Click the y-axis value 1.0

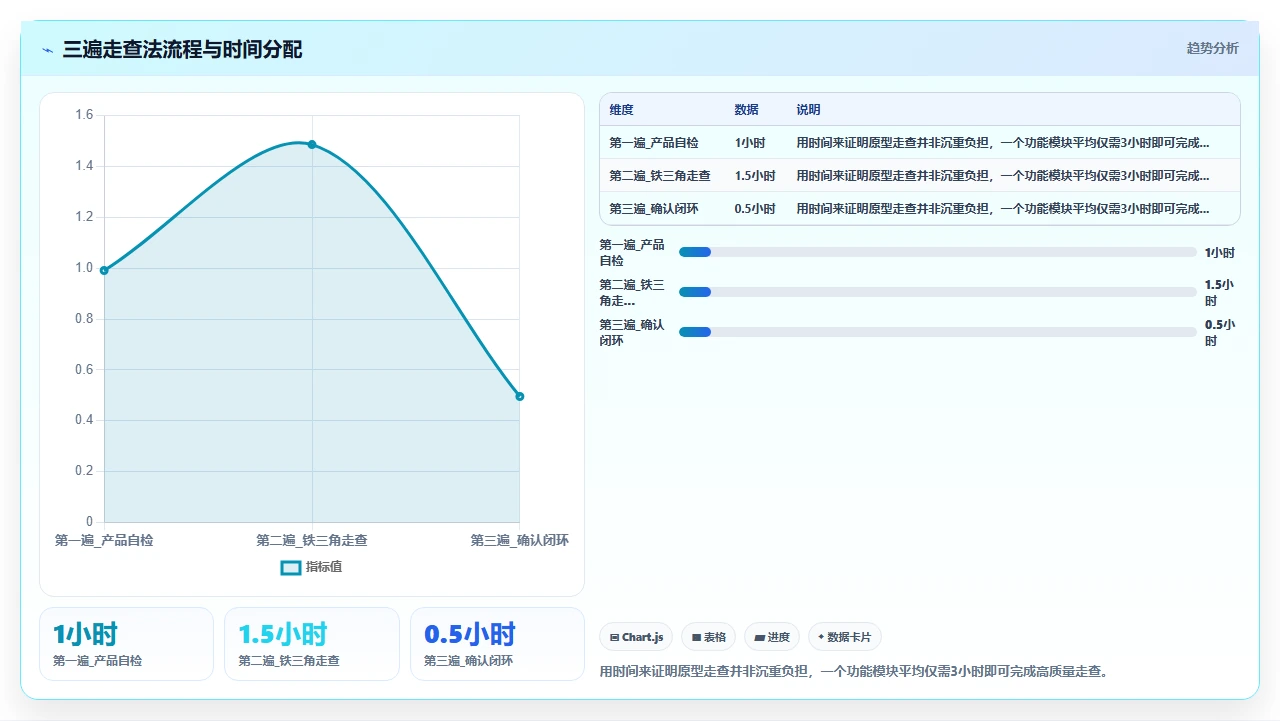(84, 268)
